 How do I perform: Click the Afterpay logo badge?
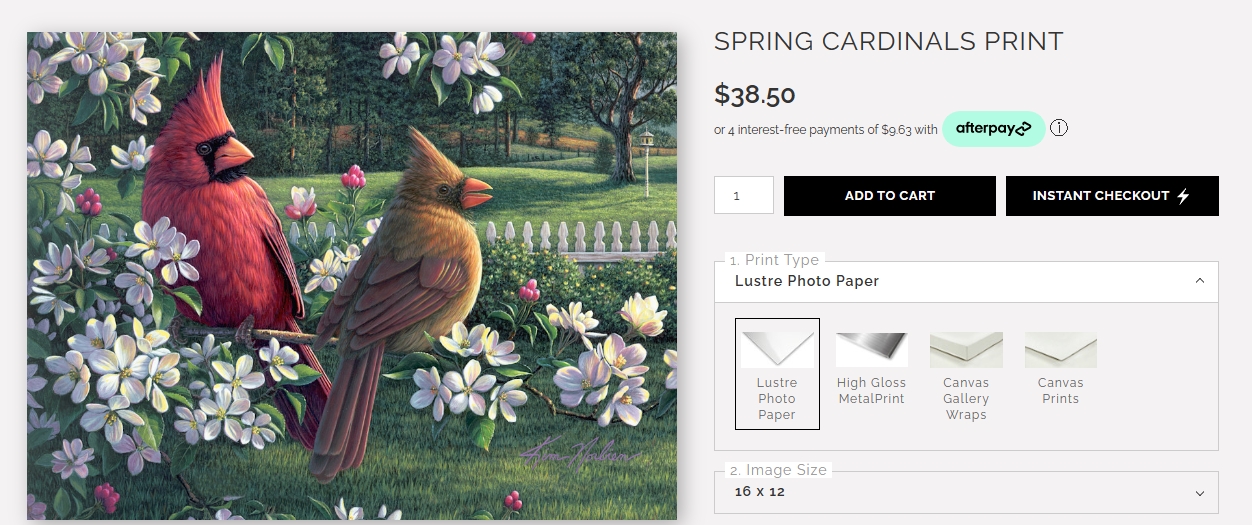click(993, 129)
